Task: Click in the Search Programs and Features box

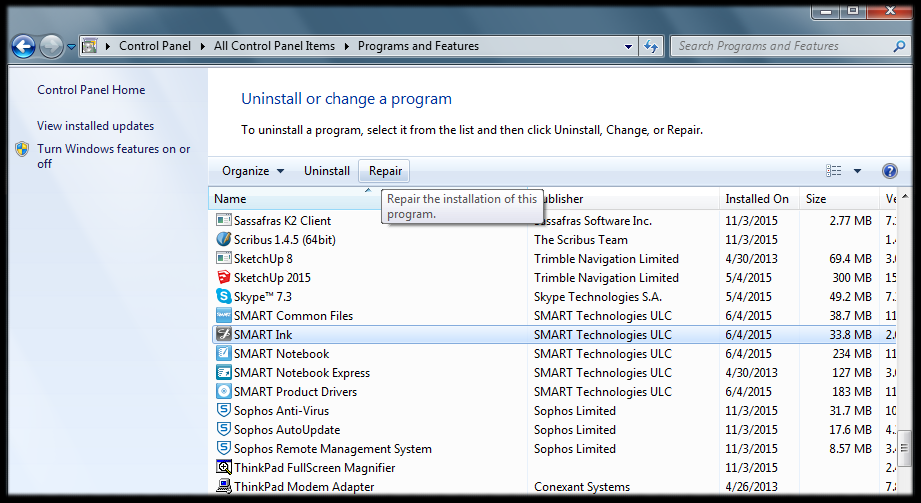Action: (x=780, y=46)
